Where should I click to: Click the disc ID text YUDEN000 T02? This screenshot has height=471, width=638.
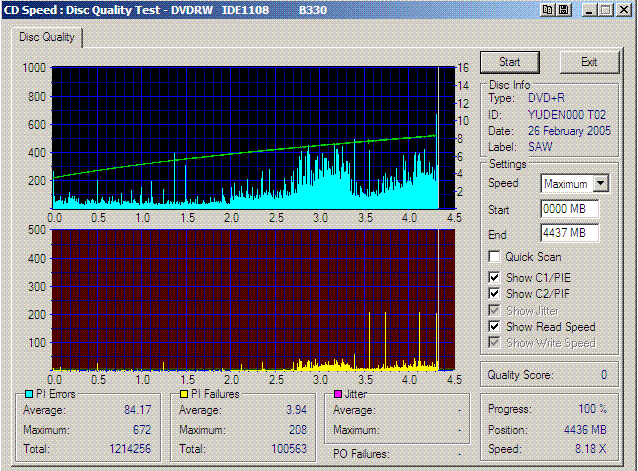[x=567, y=115]
